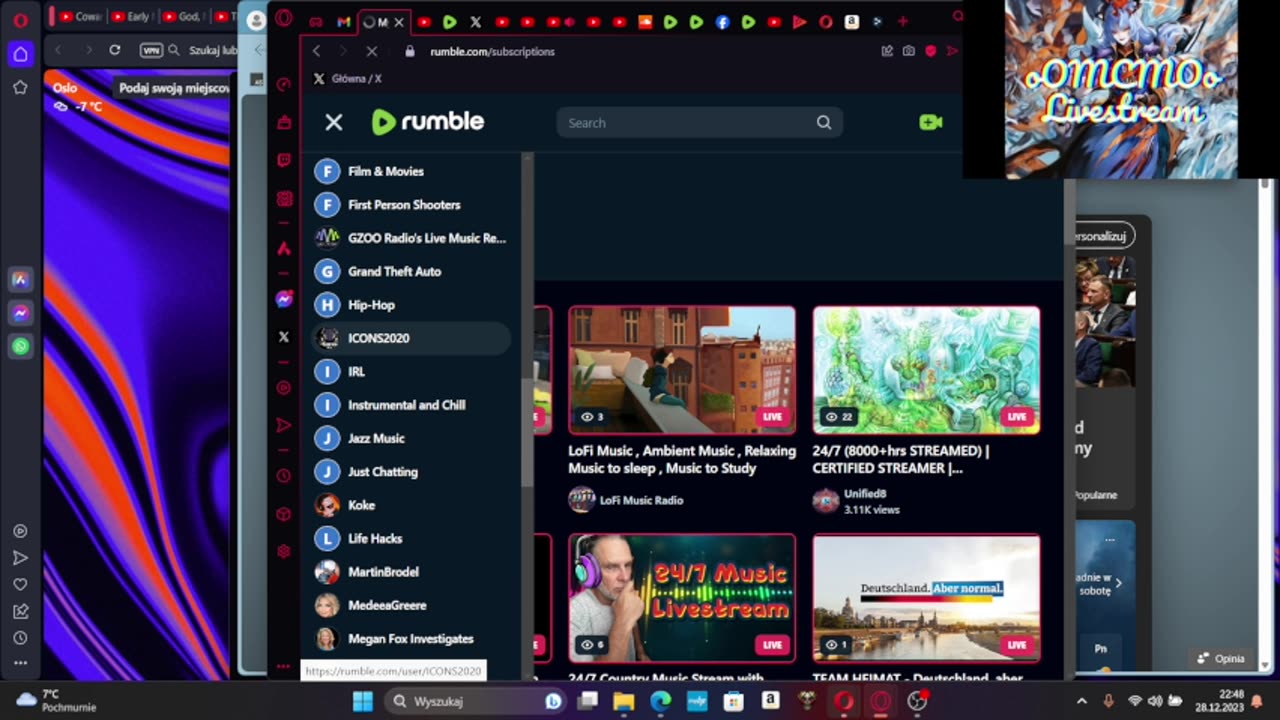Show hidden tray icons chevron
Image resolution: width=1280 pixels, height=720 pixels.
point(1081,701)
